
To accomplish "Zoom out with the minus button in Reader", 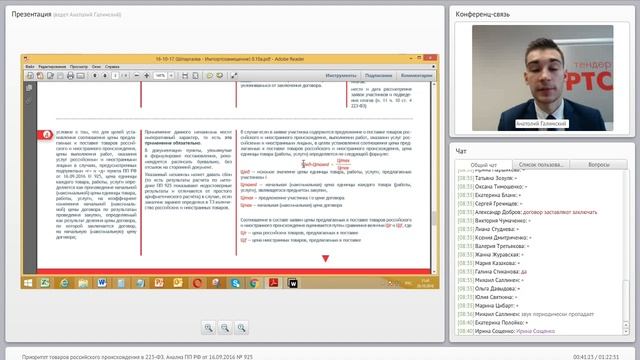I will tap(137, 76).
